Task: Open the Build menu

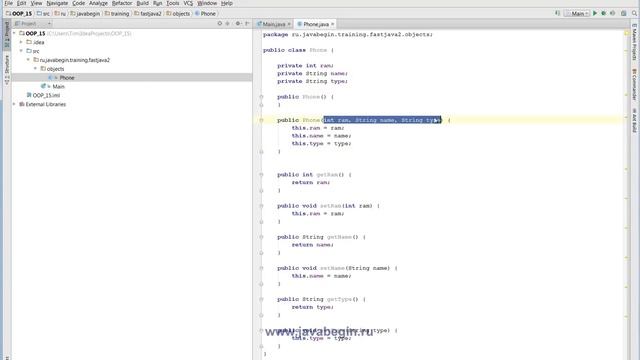Action: coord(142,3)
